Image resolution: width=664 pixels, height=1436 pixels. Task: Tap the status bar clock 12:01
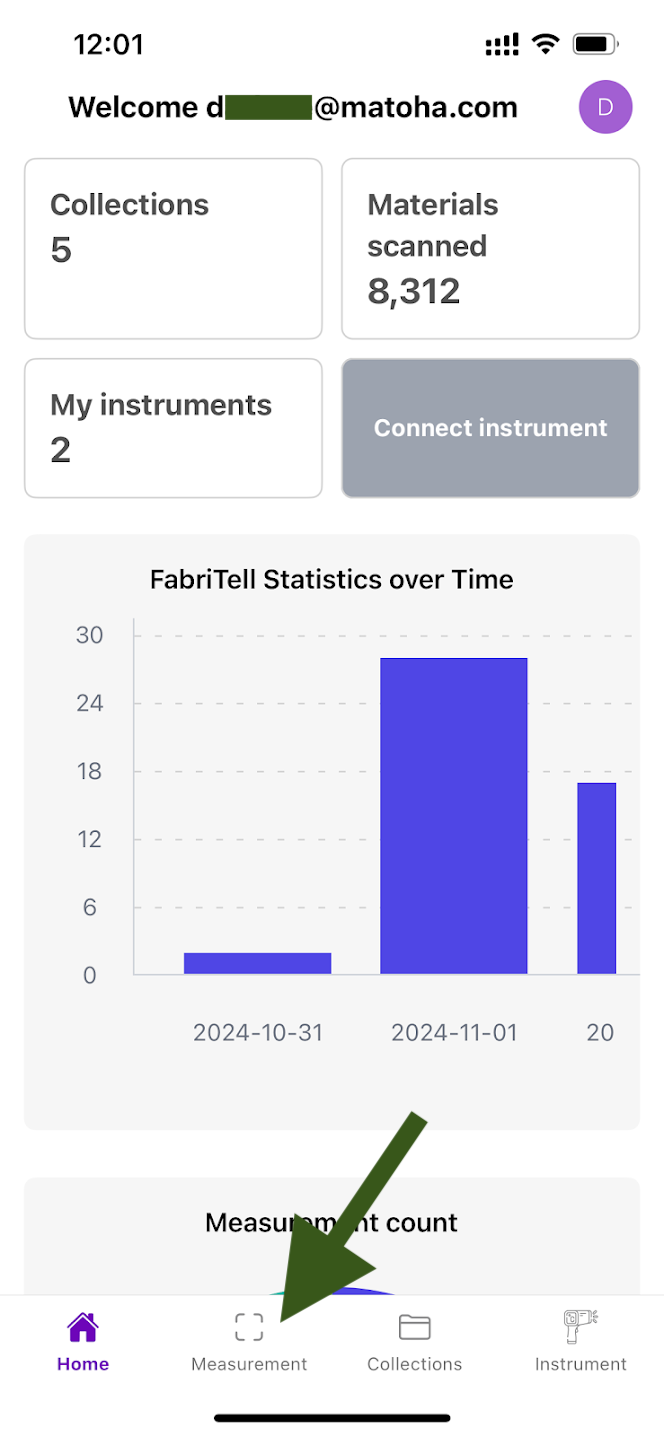click(109, 44)
